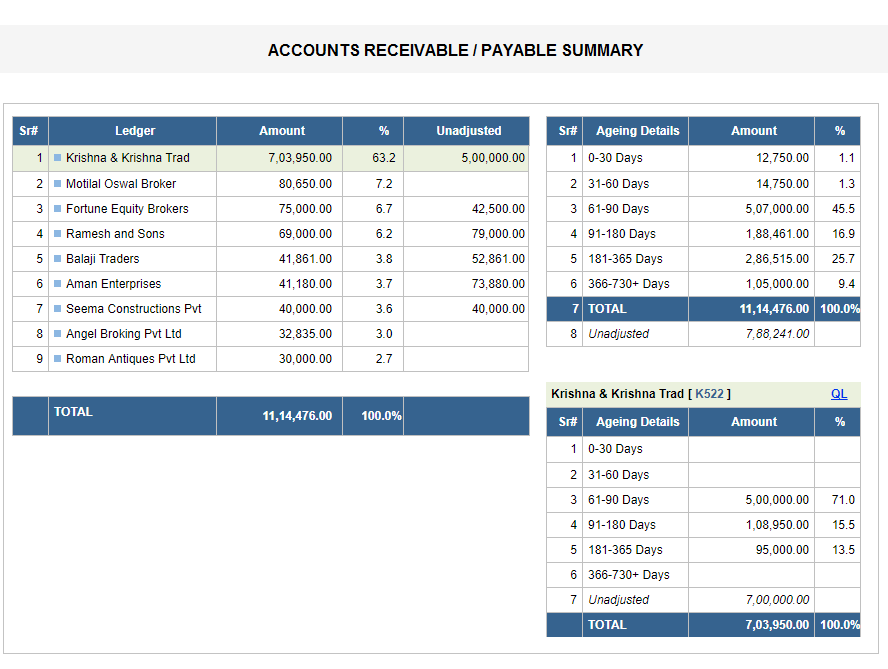Click Krishna ageing amount 95,000.00
Viewport: 888px width, 669px height.
(782, 549)
